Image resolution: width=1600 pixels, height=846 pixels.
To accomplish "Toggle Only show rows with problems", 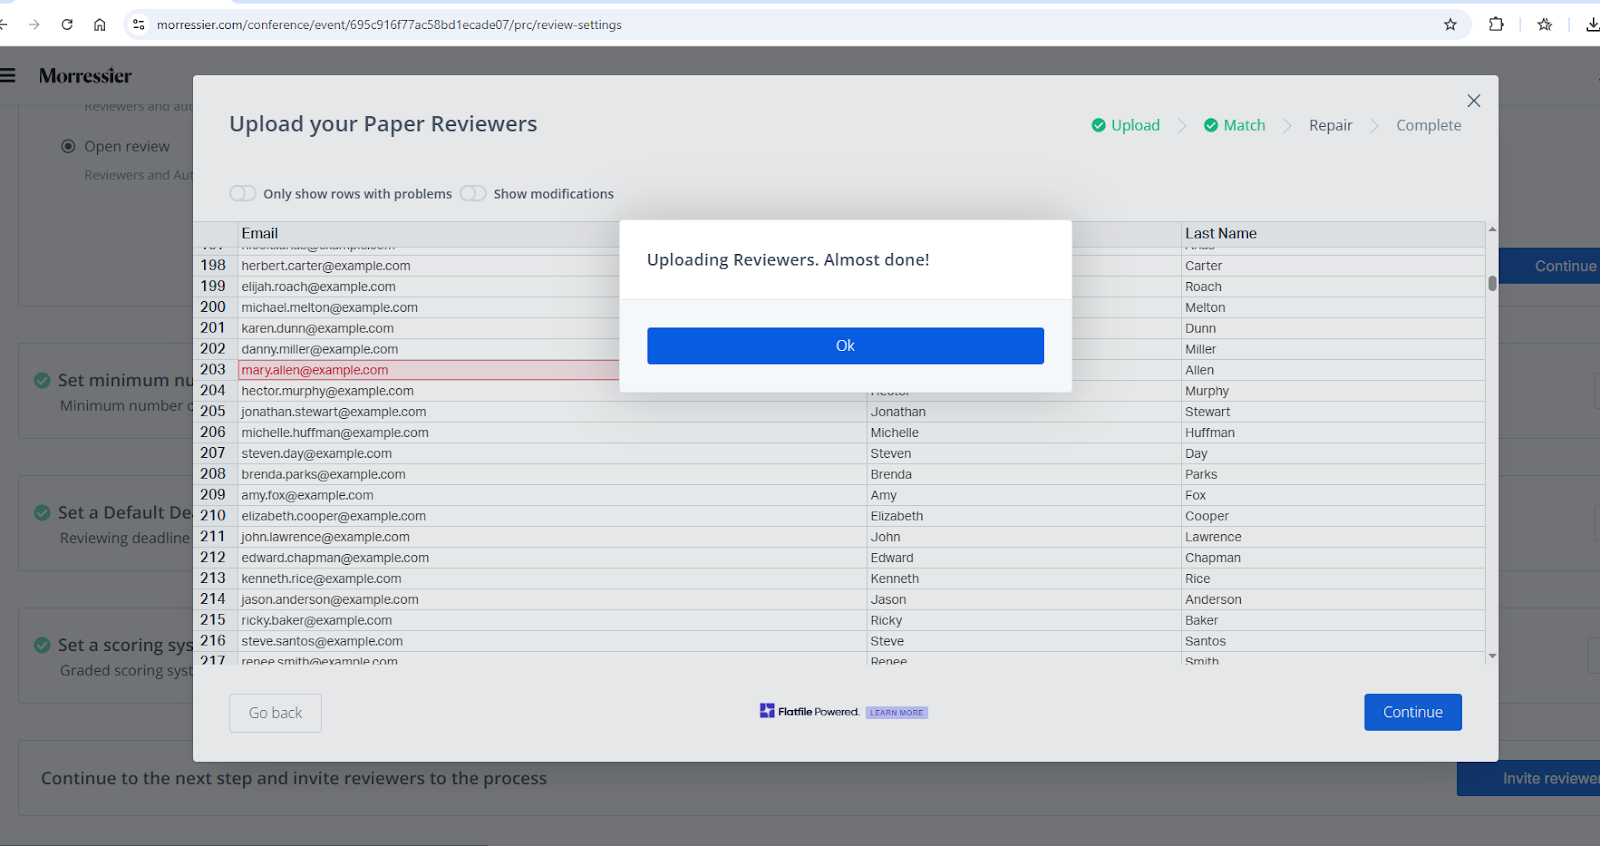I will [243, 194].
